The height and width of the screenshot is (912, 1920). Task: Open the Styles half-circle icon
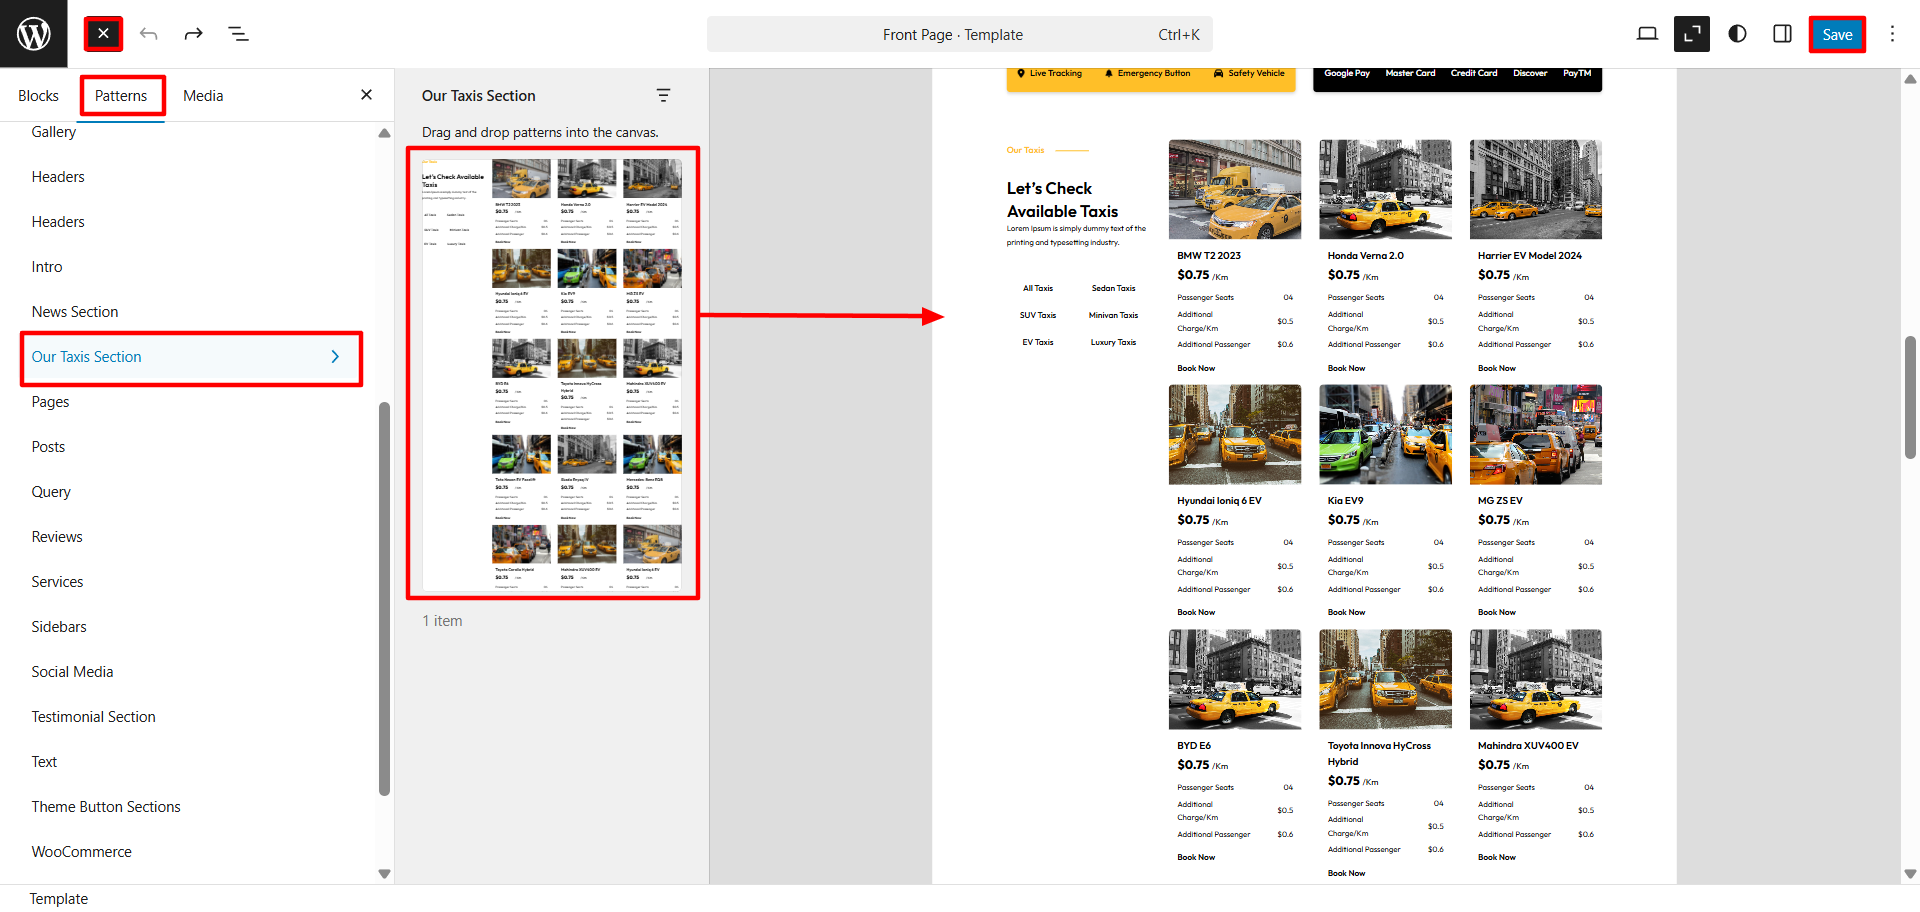(1737, 34)
